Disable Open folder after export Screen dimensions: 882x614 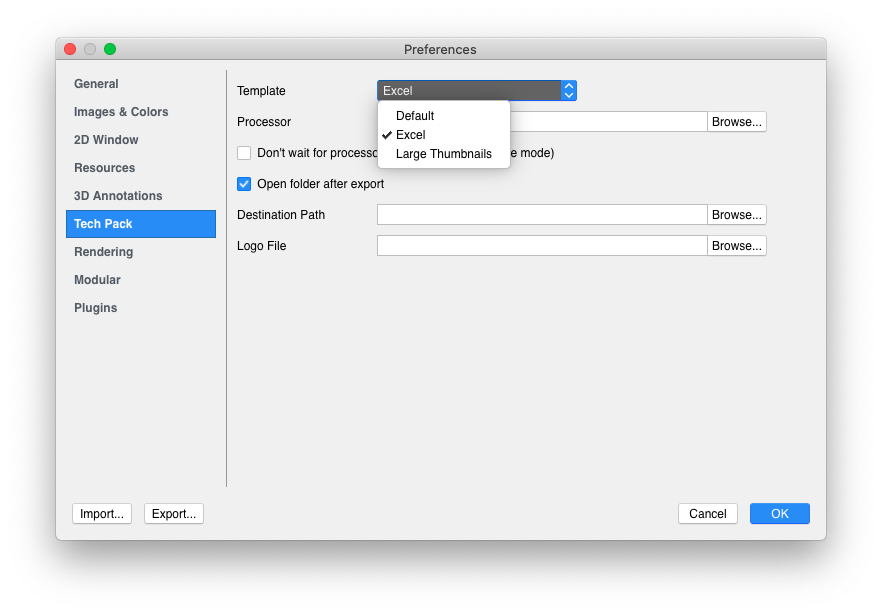tap(243, 184)
